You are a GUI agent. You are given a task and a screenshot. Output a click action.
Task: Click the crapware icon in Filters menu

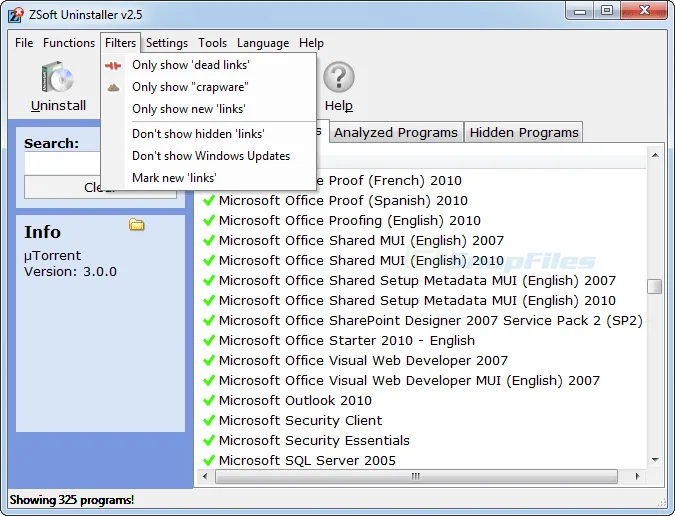113,87
